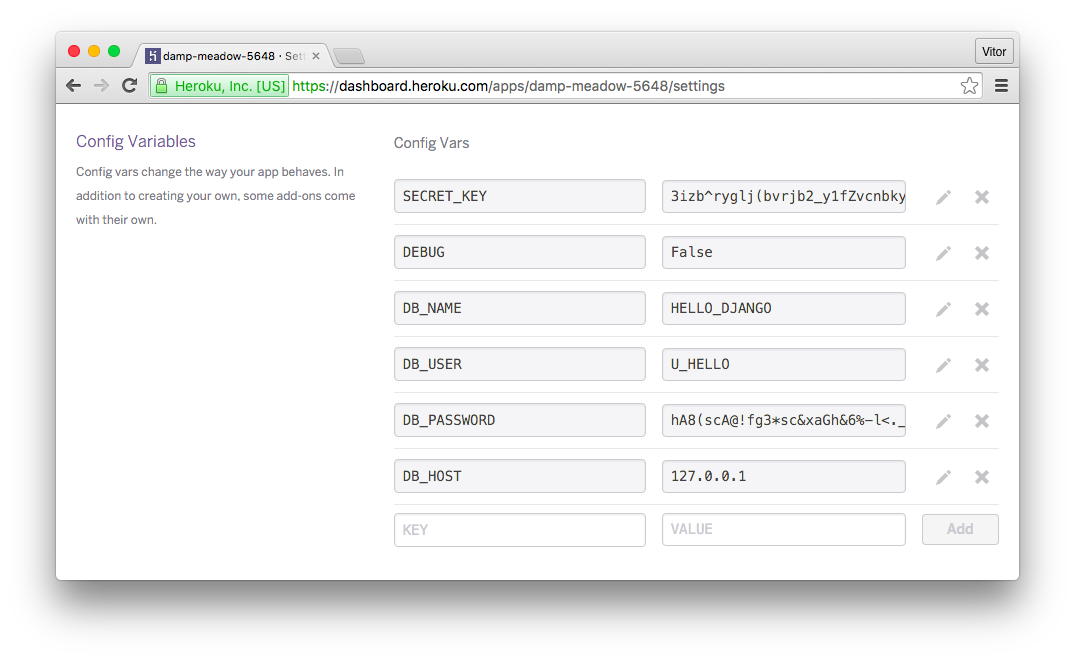
Task: Edit the DB_PASSWORD variable with the pencil icon
Action: [943, 421]
